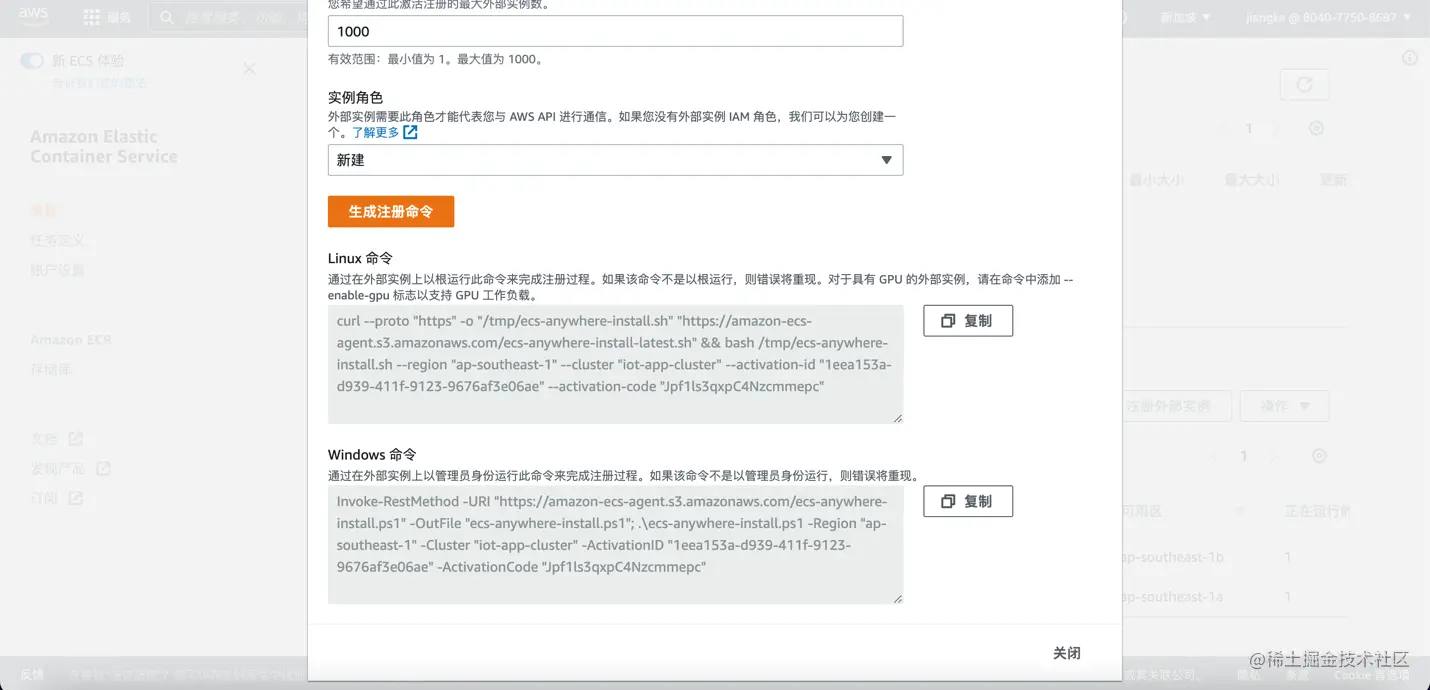The width and height of the screenshot is (1430, 690).
Task: Click 关闭 to dismiss the dialog
Action: click(x=1067, y=653)
